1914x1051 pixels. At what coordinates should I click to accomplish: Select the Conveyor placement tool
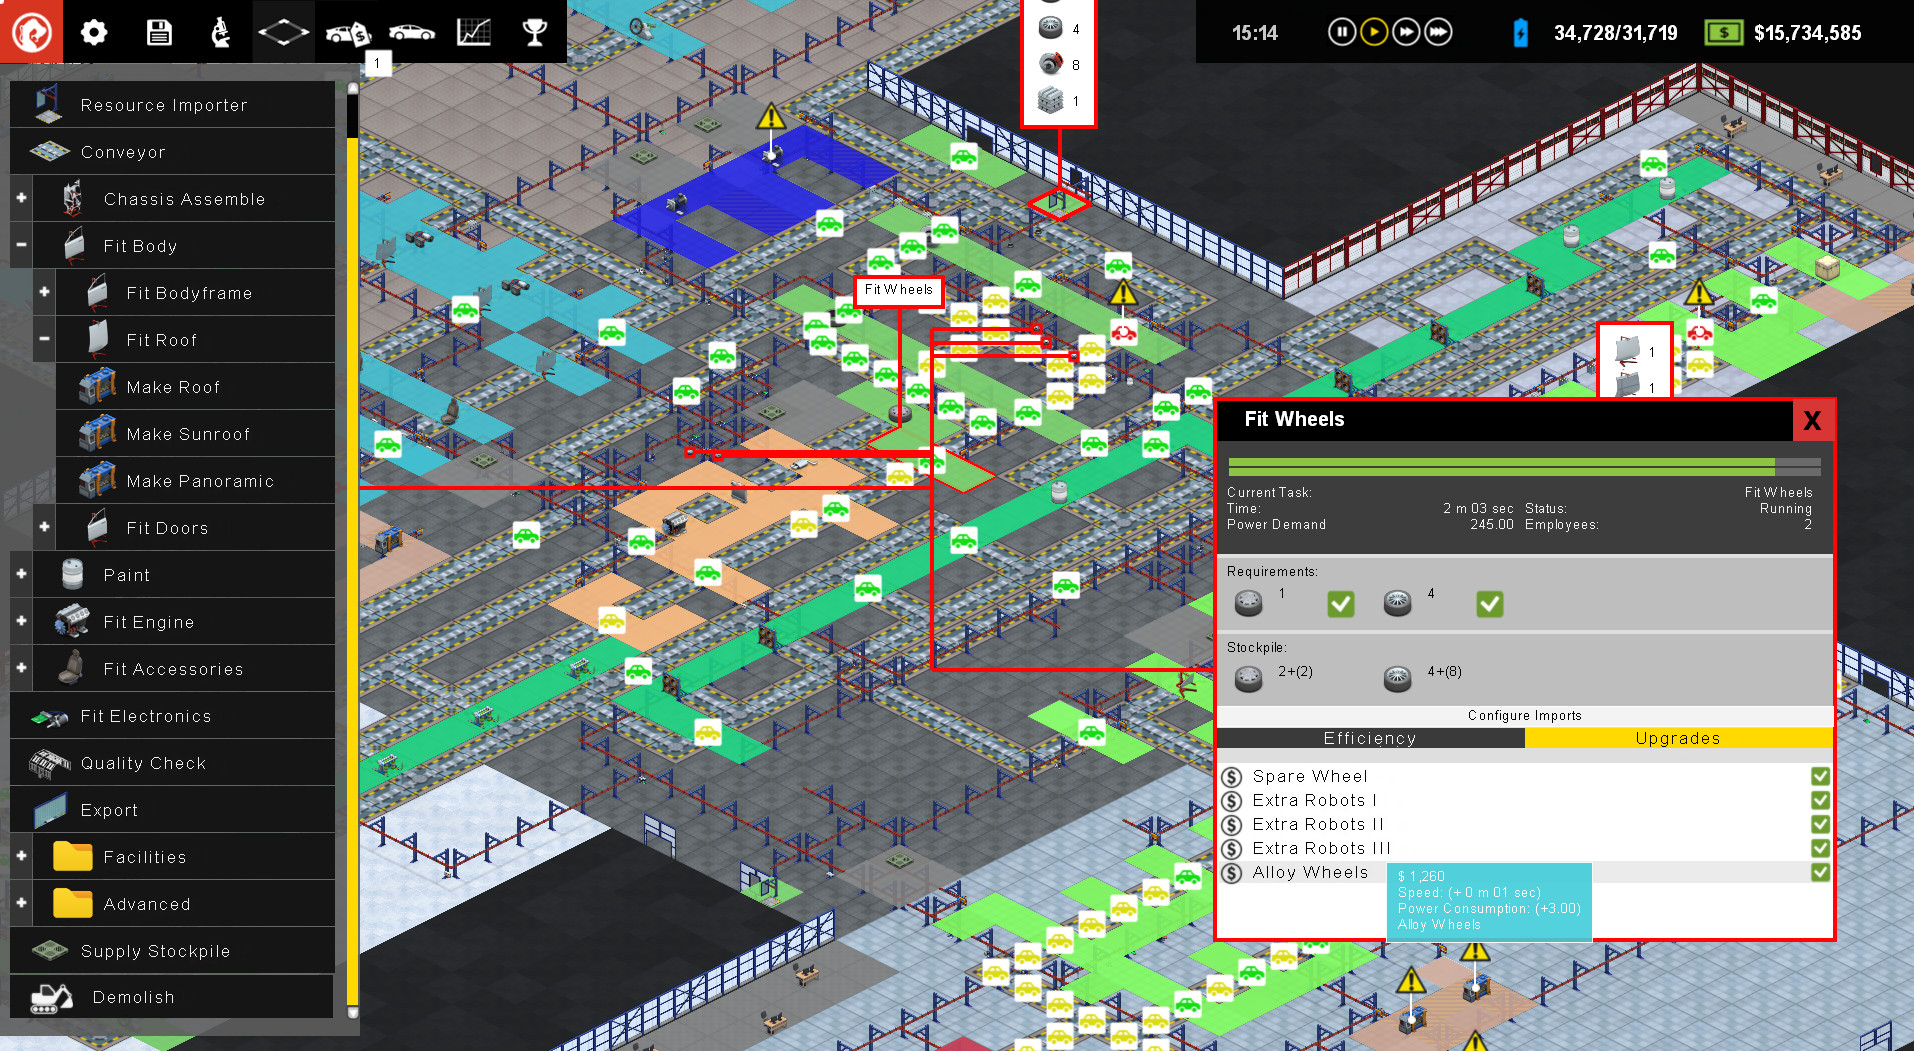pos(123,151)
